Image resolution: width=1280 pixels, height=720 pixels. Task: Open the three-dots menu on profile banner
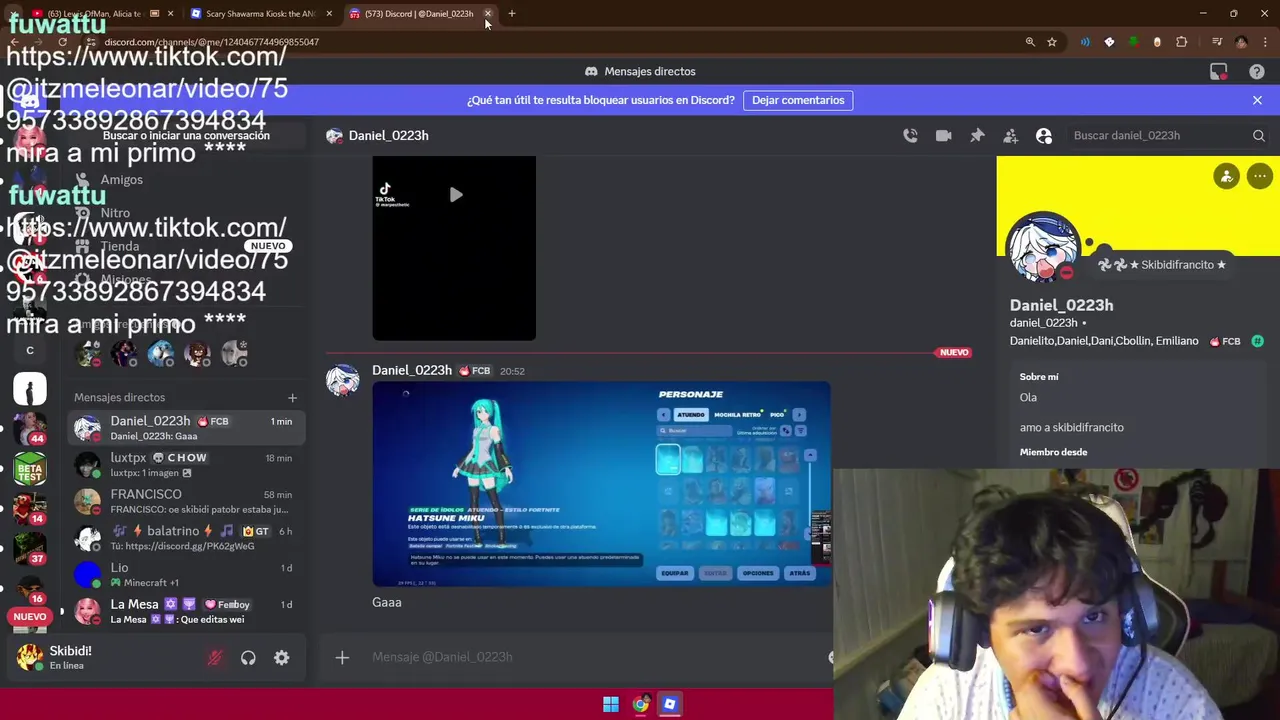point(1260,176)
